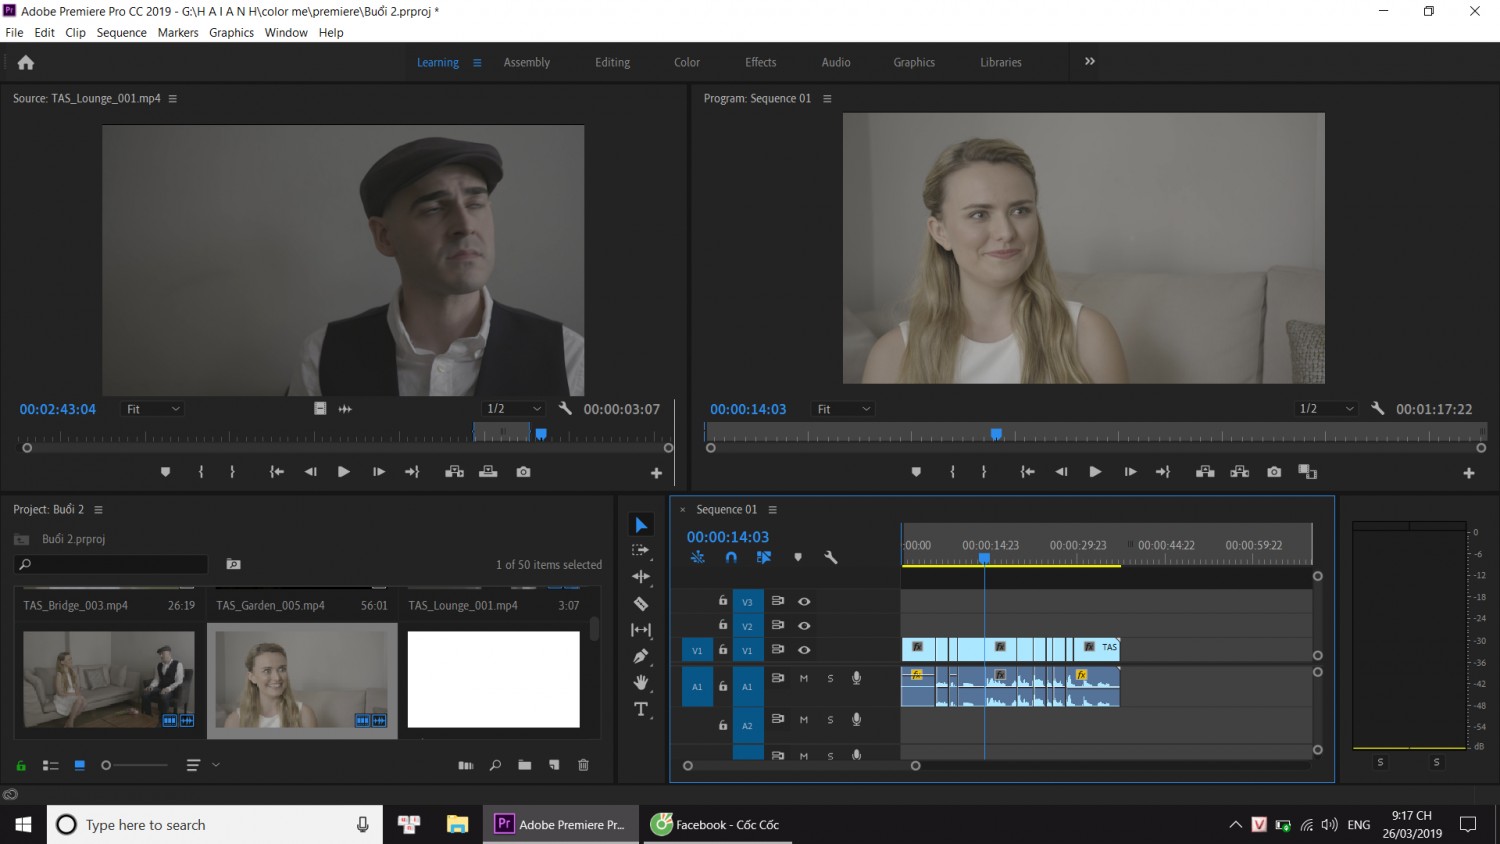Solo track A1 with S button

point(830,678)
